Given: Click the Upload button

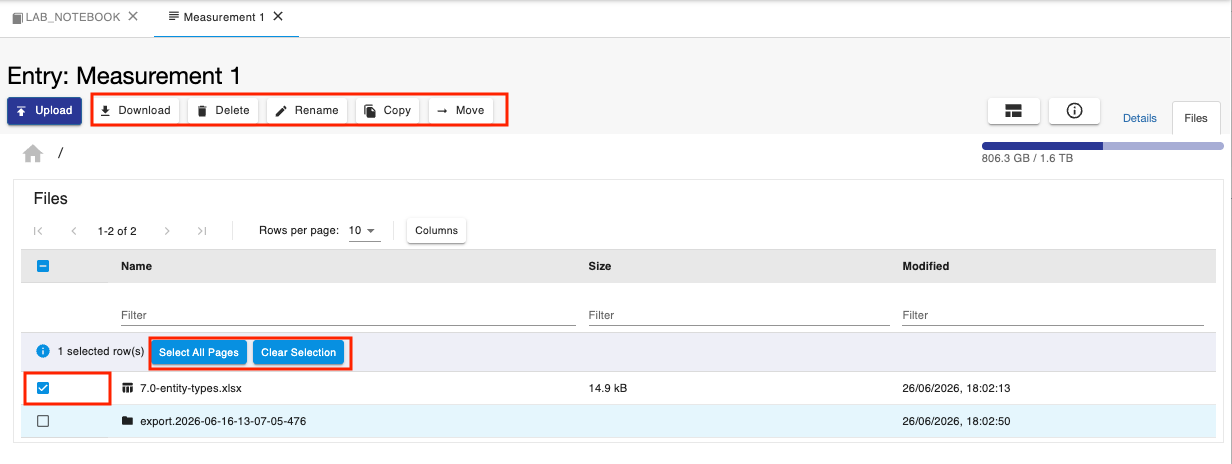Looking at the screenshot, I should [44, 111].
